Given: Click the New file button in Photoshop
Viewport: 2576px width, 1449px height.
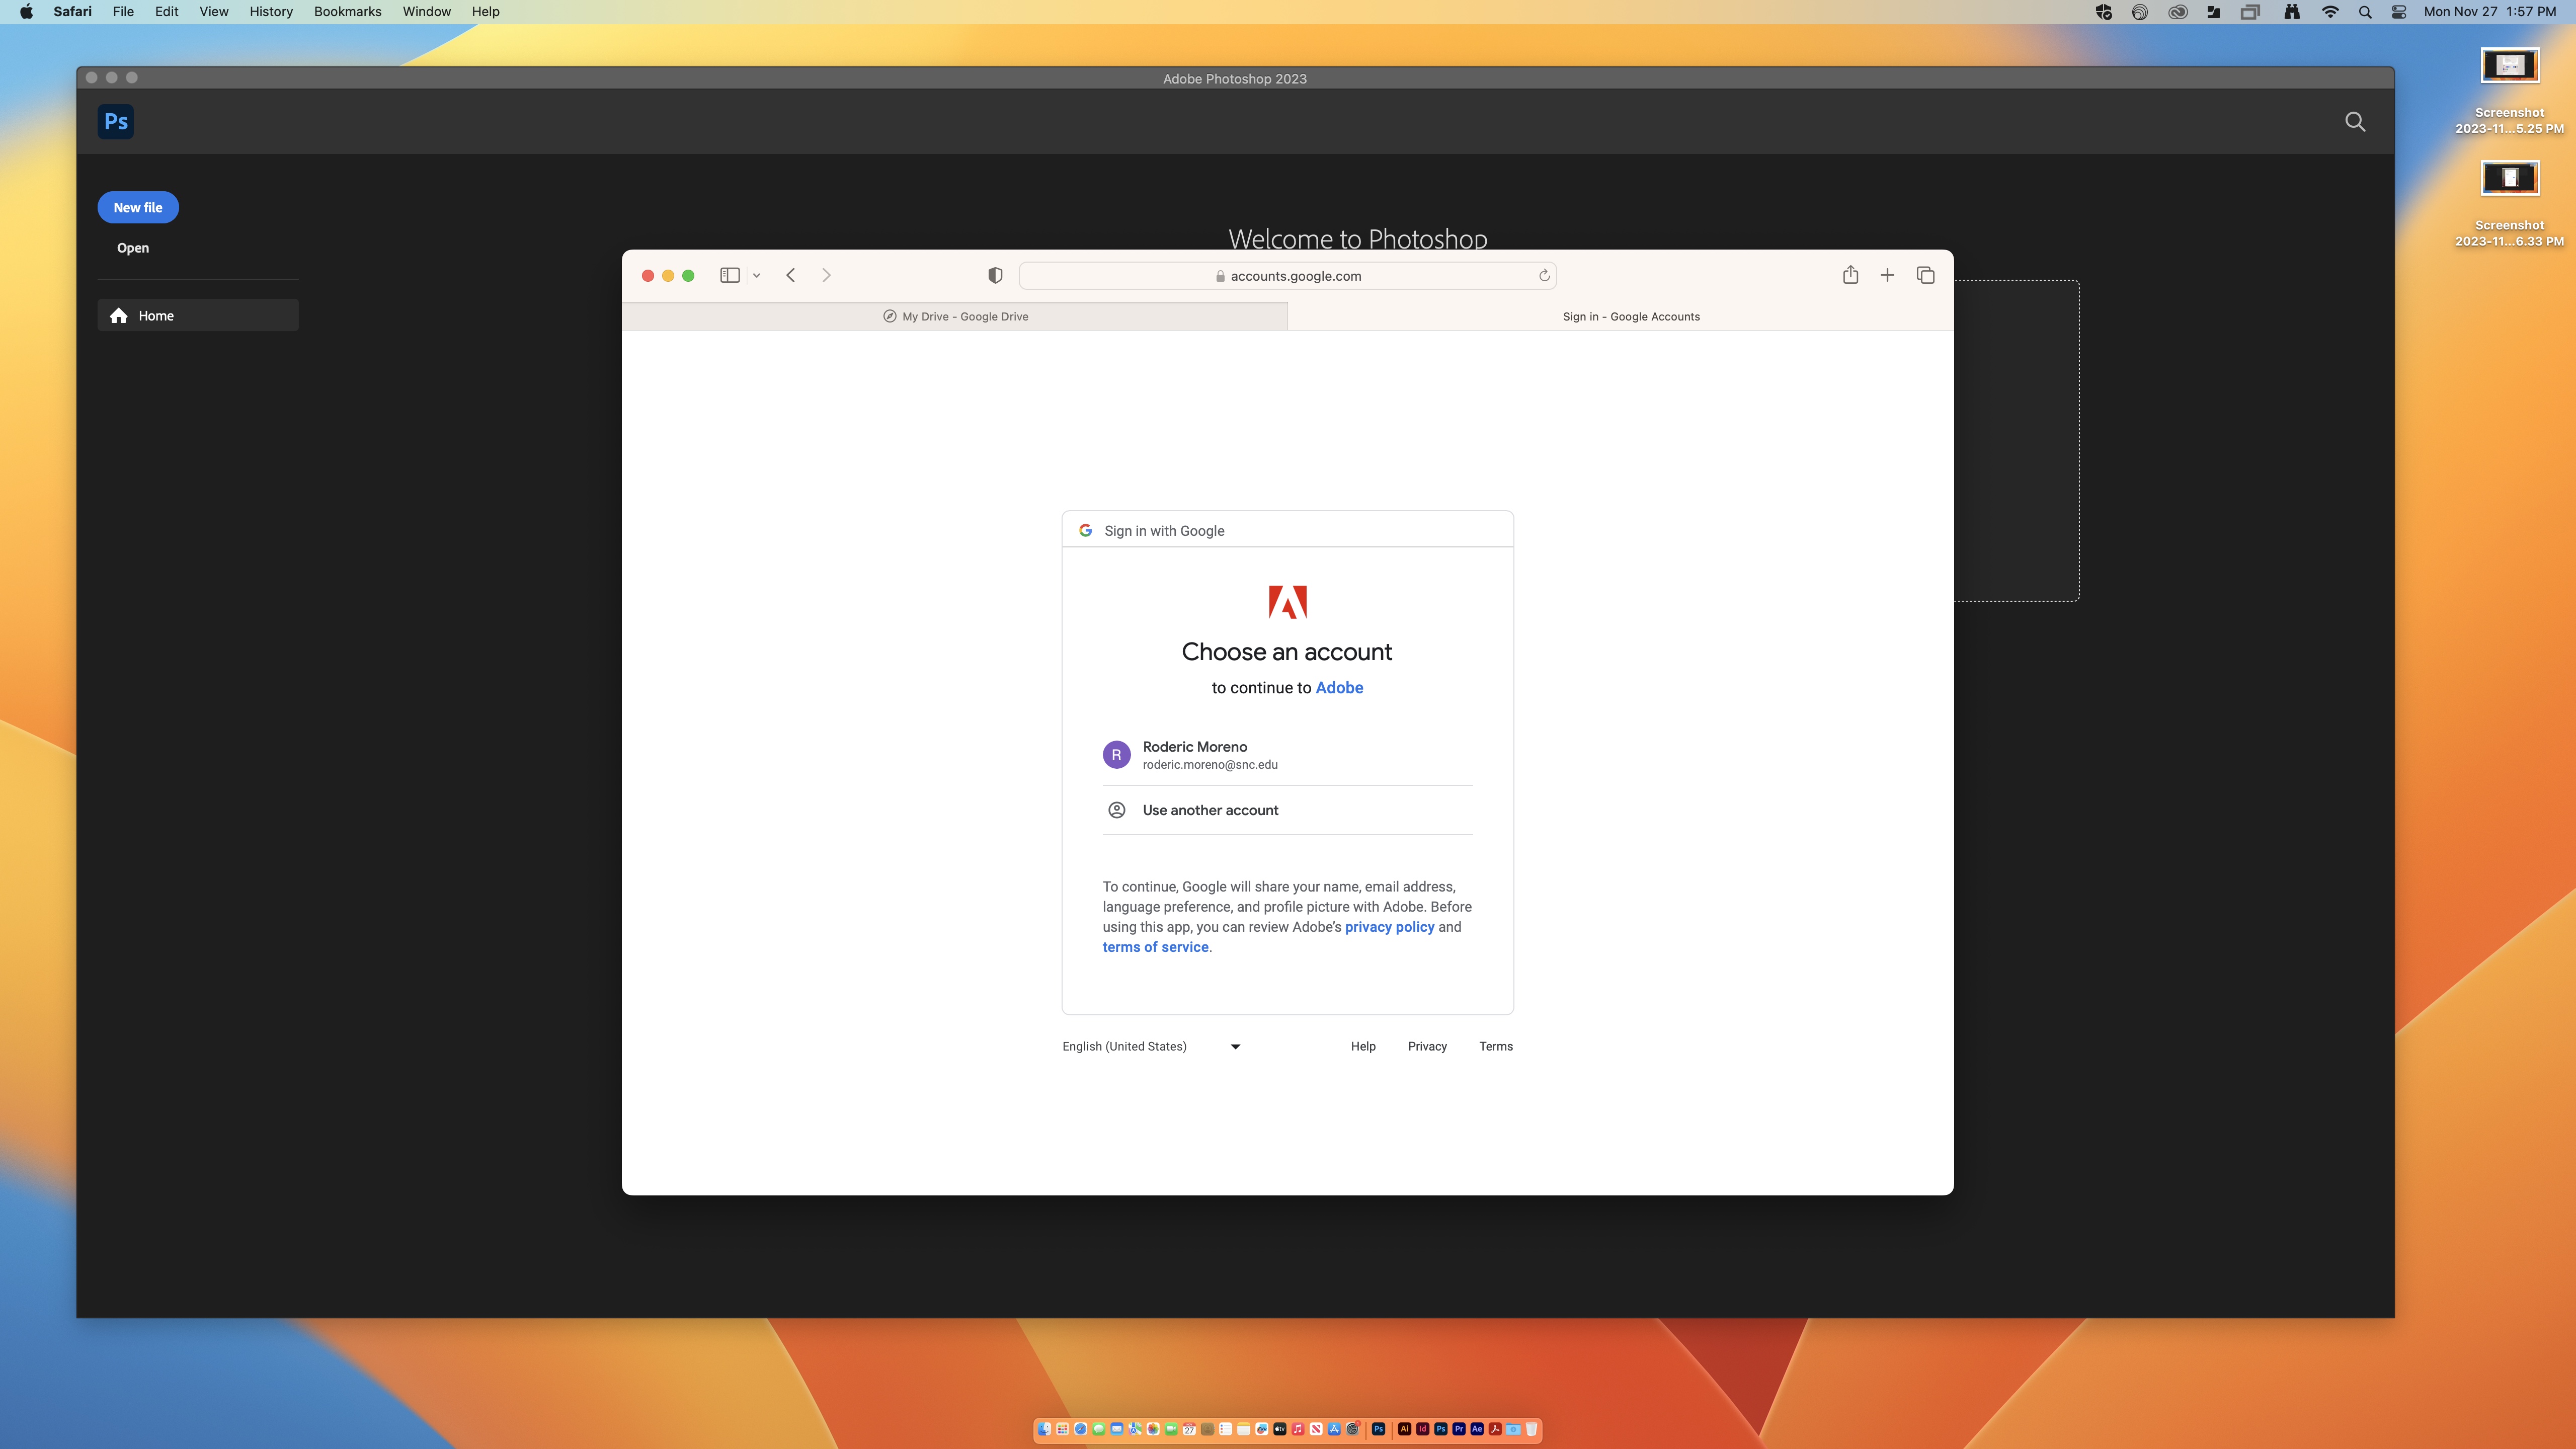Looking at the screenshot, I should (138, 207).
